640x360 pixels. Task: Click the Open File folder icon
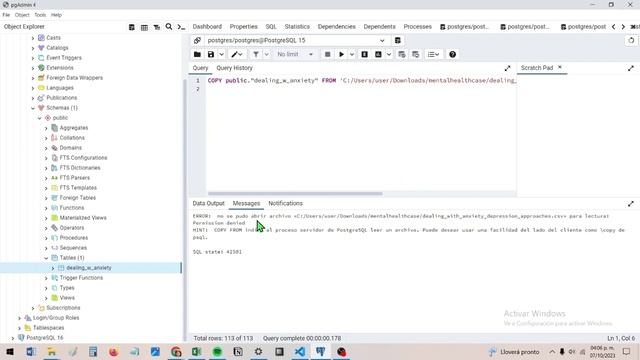197,54
